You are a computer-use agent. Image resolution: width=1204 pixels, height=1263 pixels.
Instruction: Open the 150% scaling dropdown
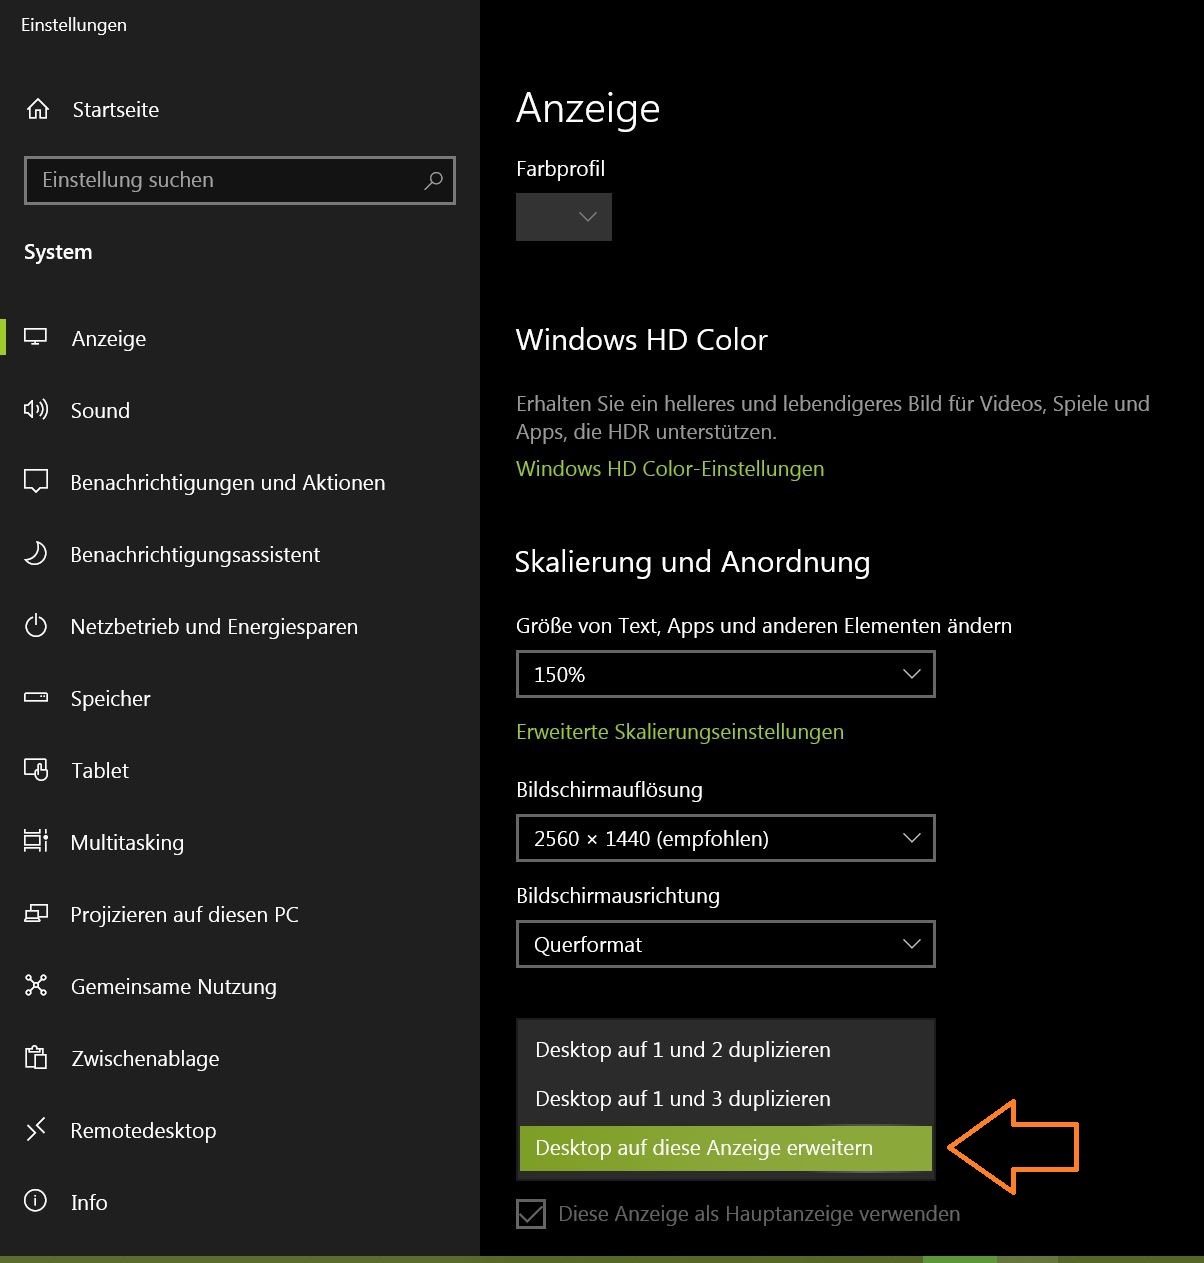726,674
